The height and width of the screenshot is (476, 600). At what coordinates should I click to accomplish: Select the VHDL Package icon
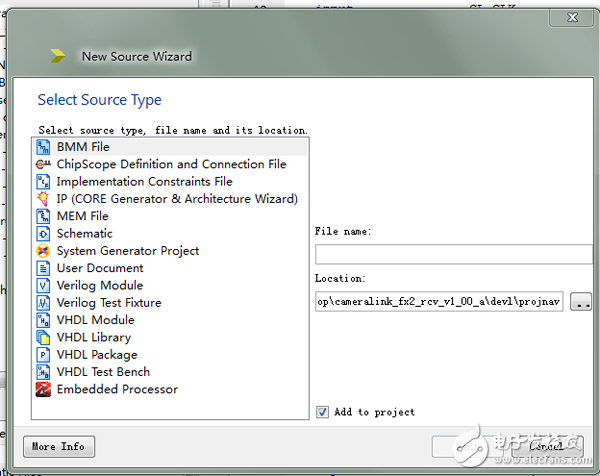[x=43, y=354]
